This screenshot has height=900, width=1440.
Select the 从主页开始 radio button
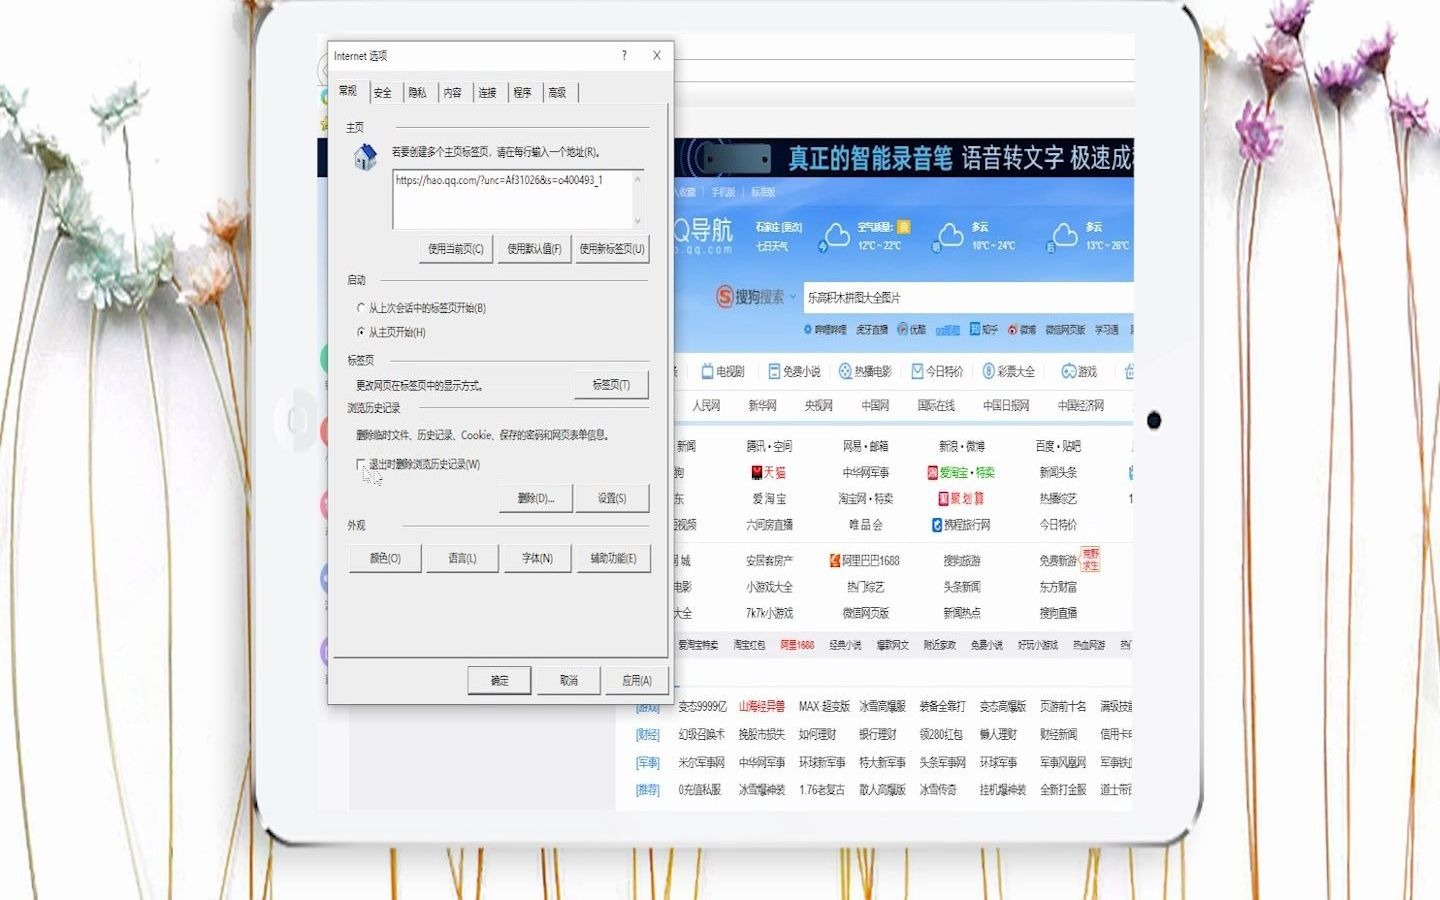pyautogui.click(x=361, y=332)
